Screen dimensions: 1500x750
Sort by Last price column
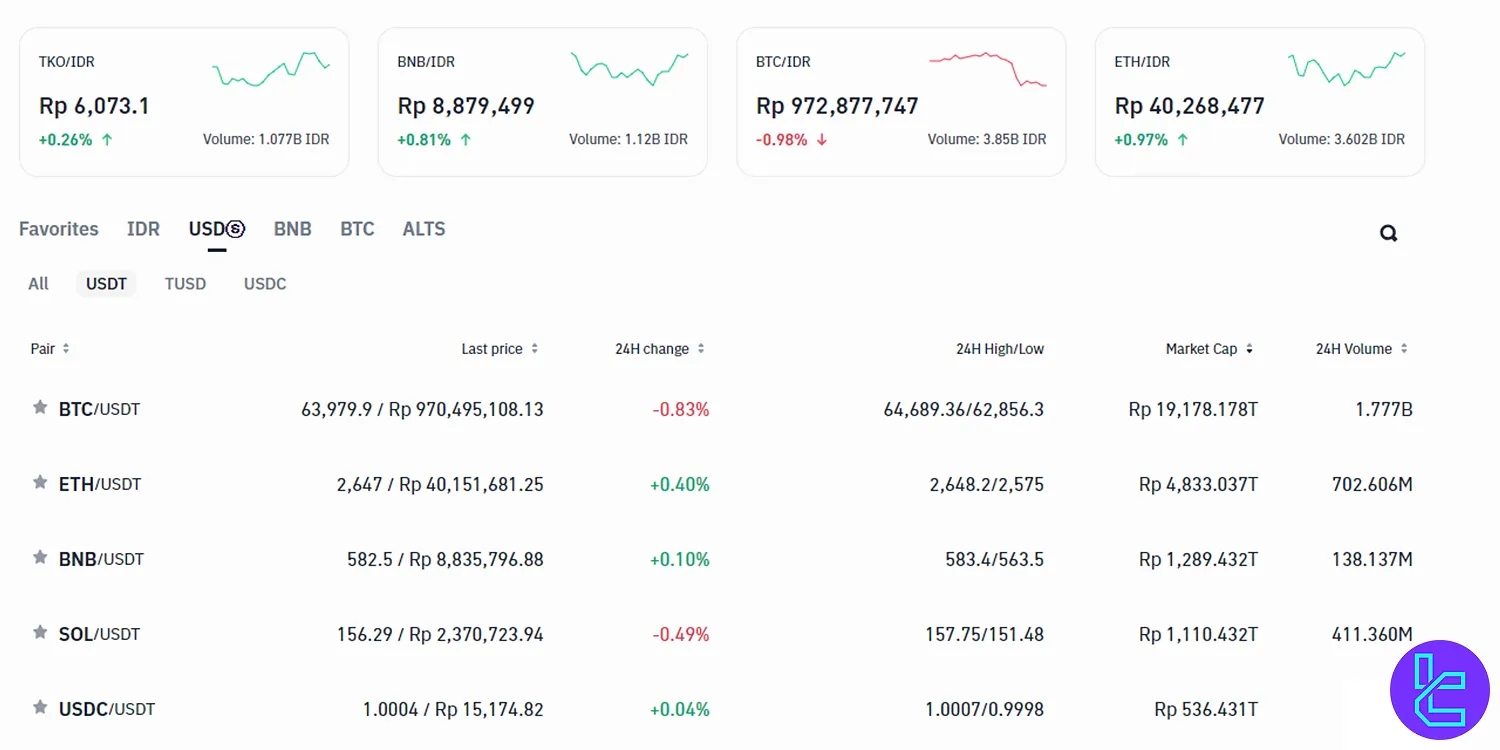[500, 349]
